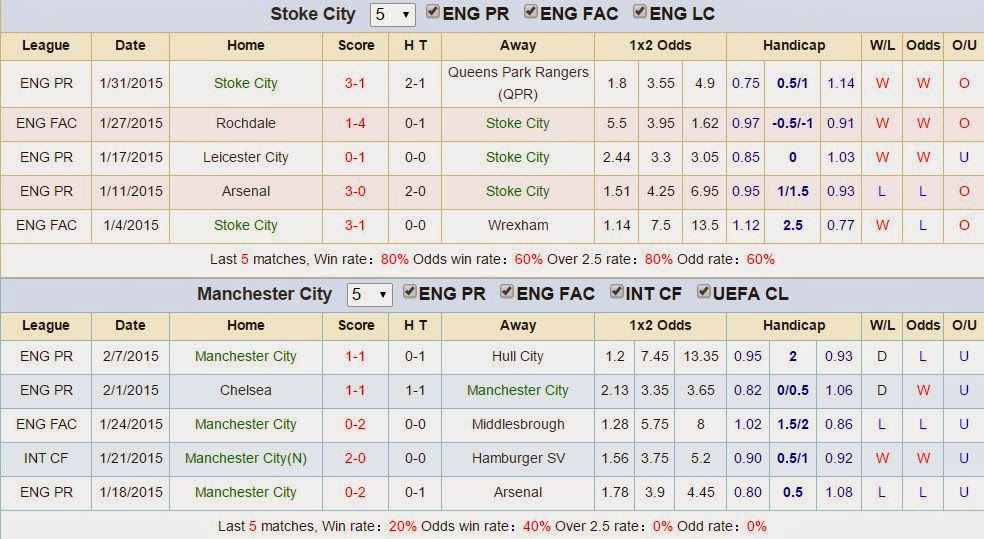Select the Middlesbrough team link

518,425
